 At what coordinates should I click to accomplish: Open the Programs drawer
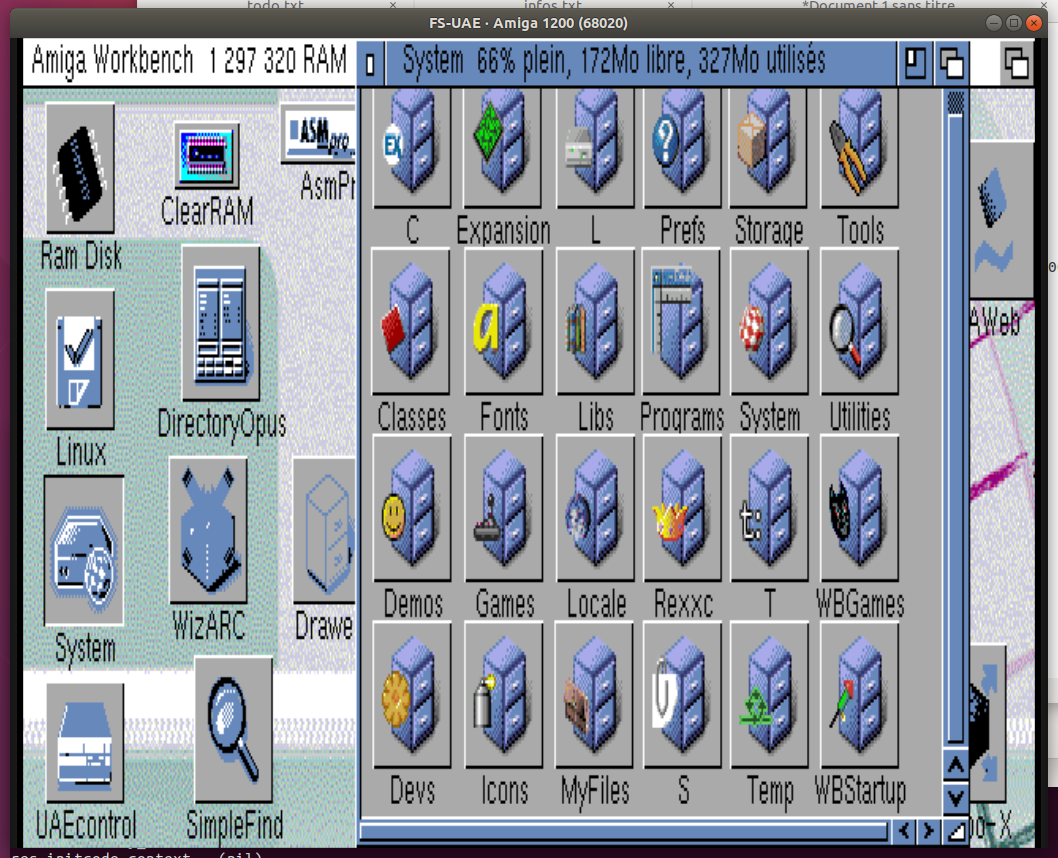(x=681, y=321)
